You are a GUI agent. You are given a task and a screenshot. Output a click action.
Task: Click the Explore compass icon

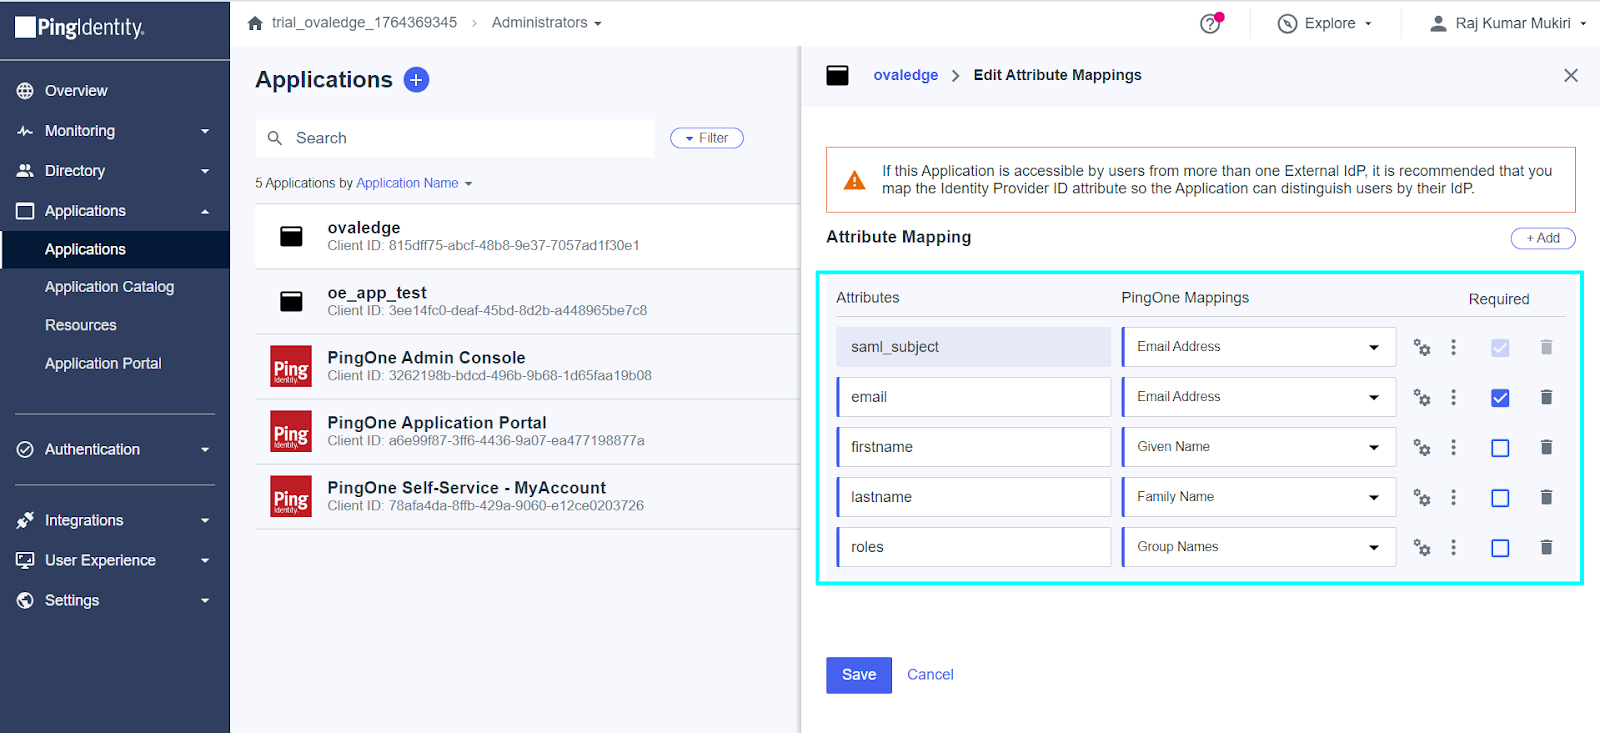click(1287, 24)
